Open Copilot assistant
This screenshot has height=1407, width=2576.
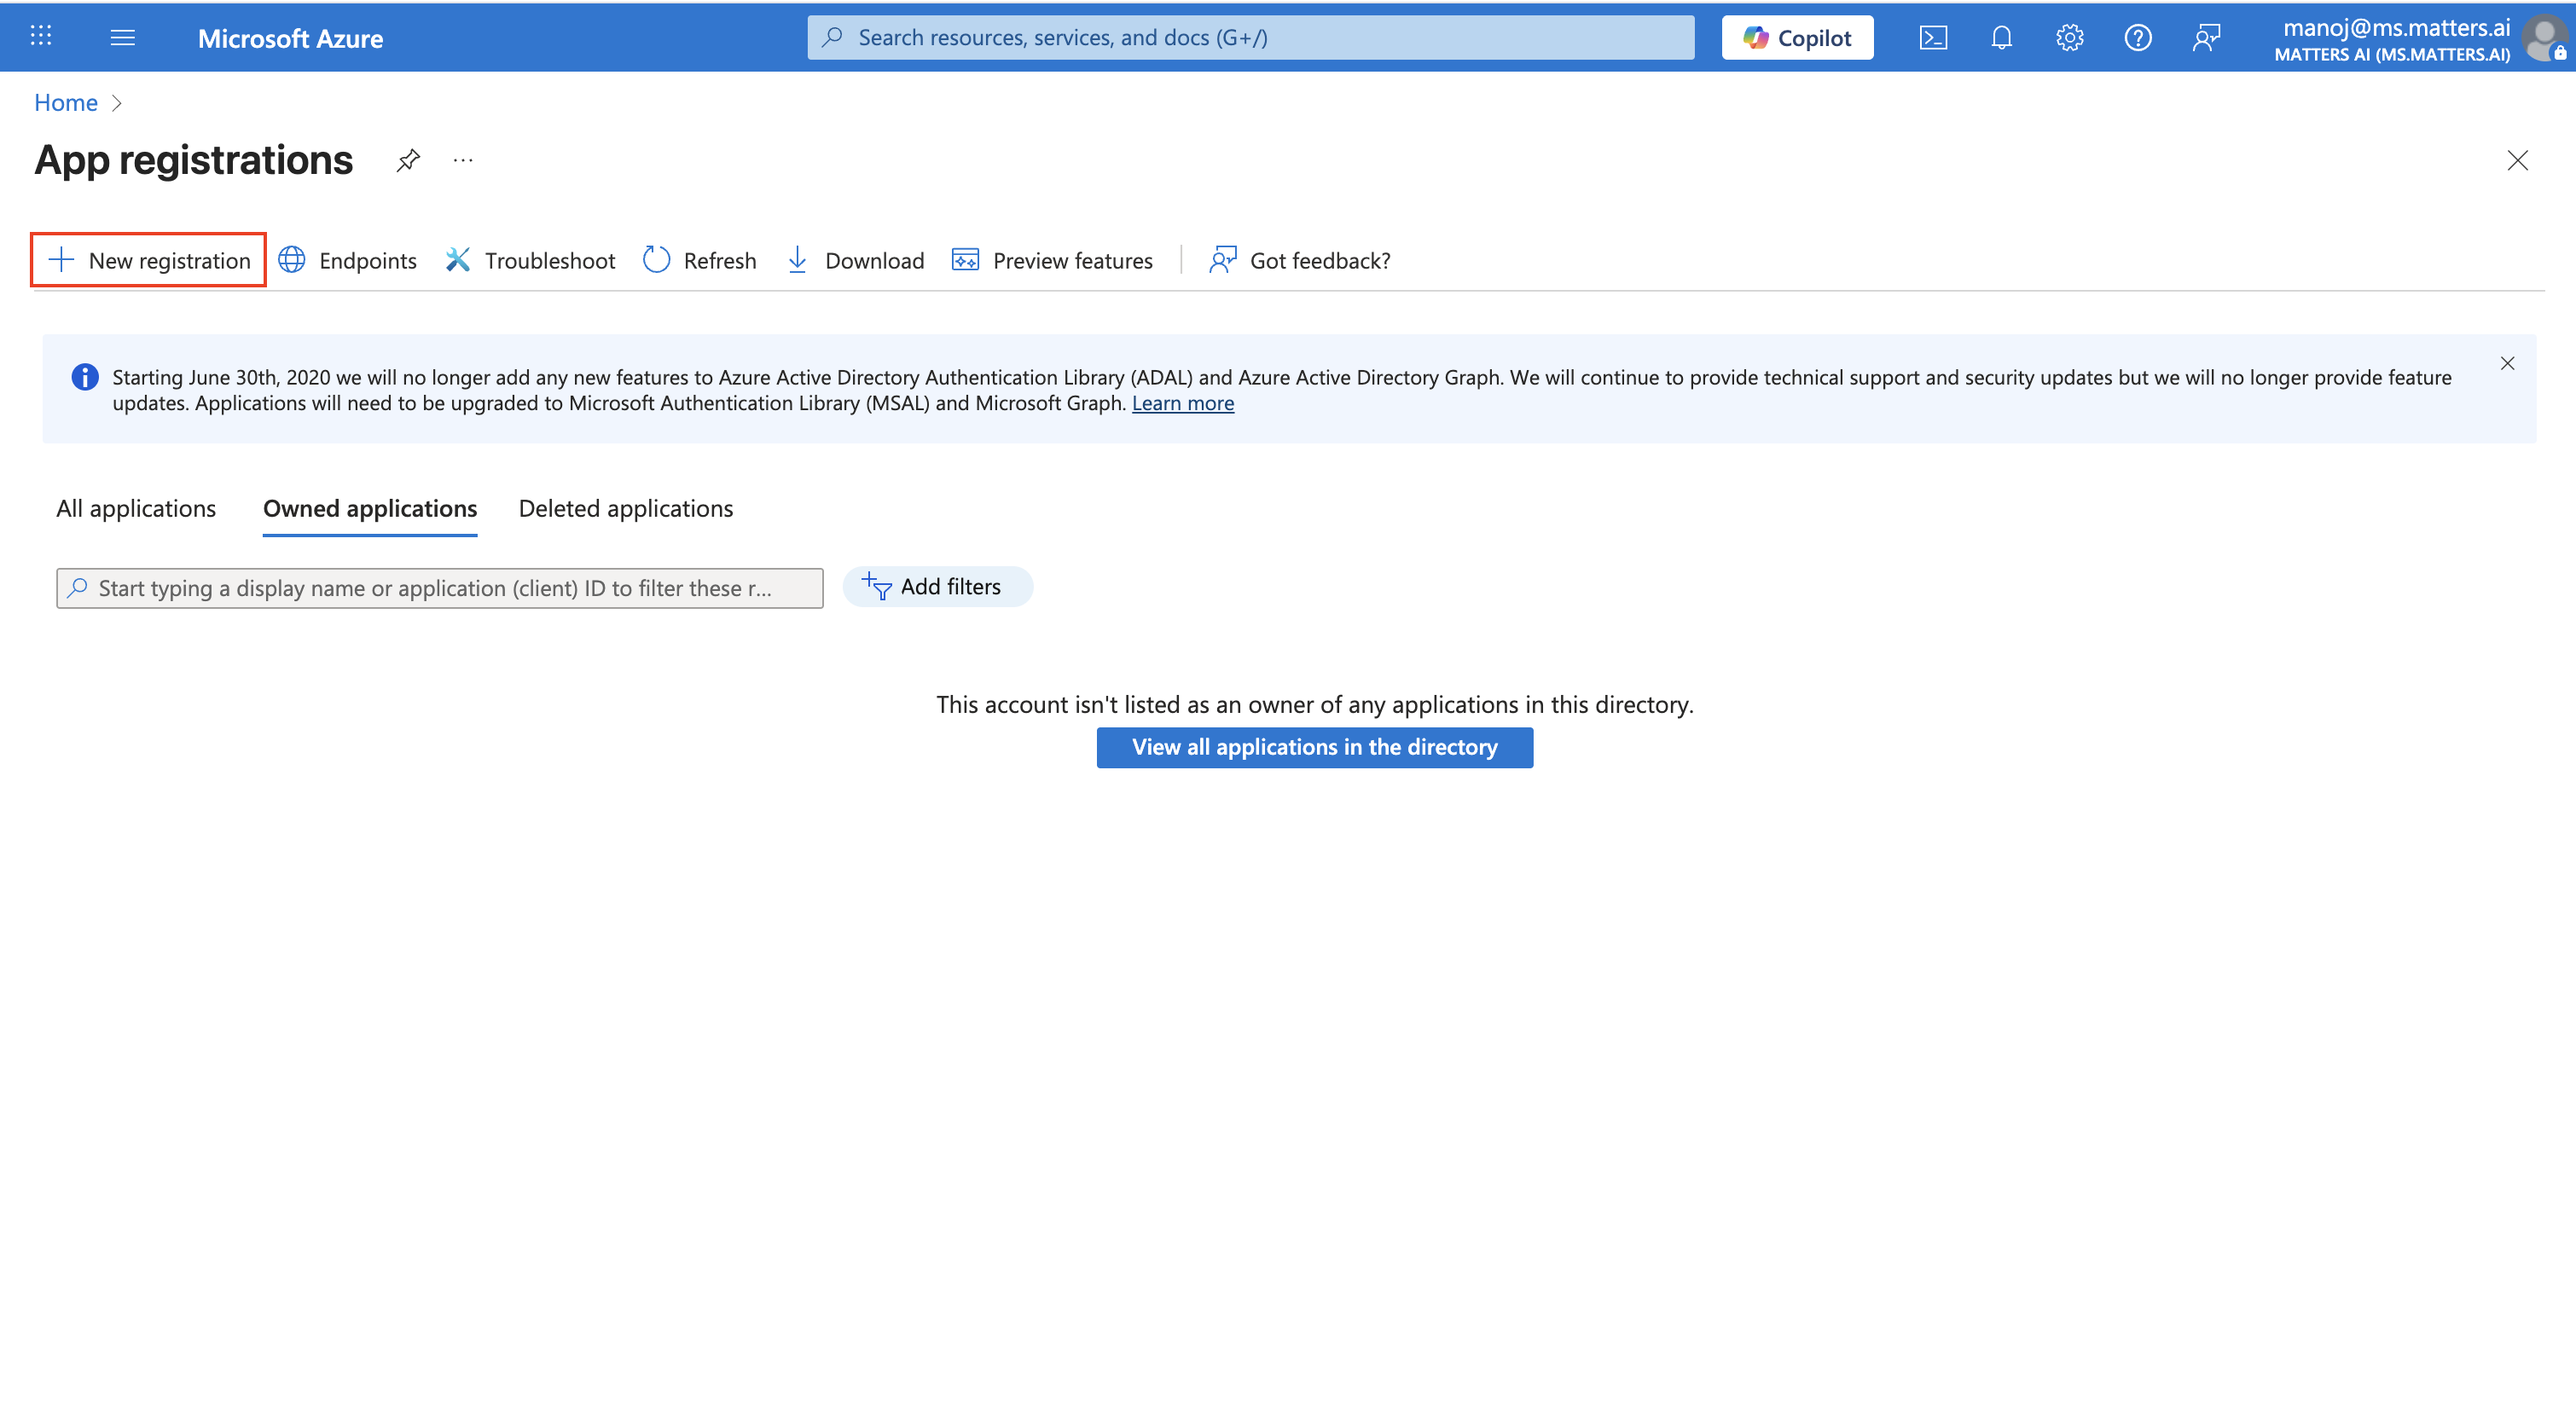(1797, 37)
